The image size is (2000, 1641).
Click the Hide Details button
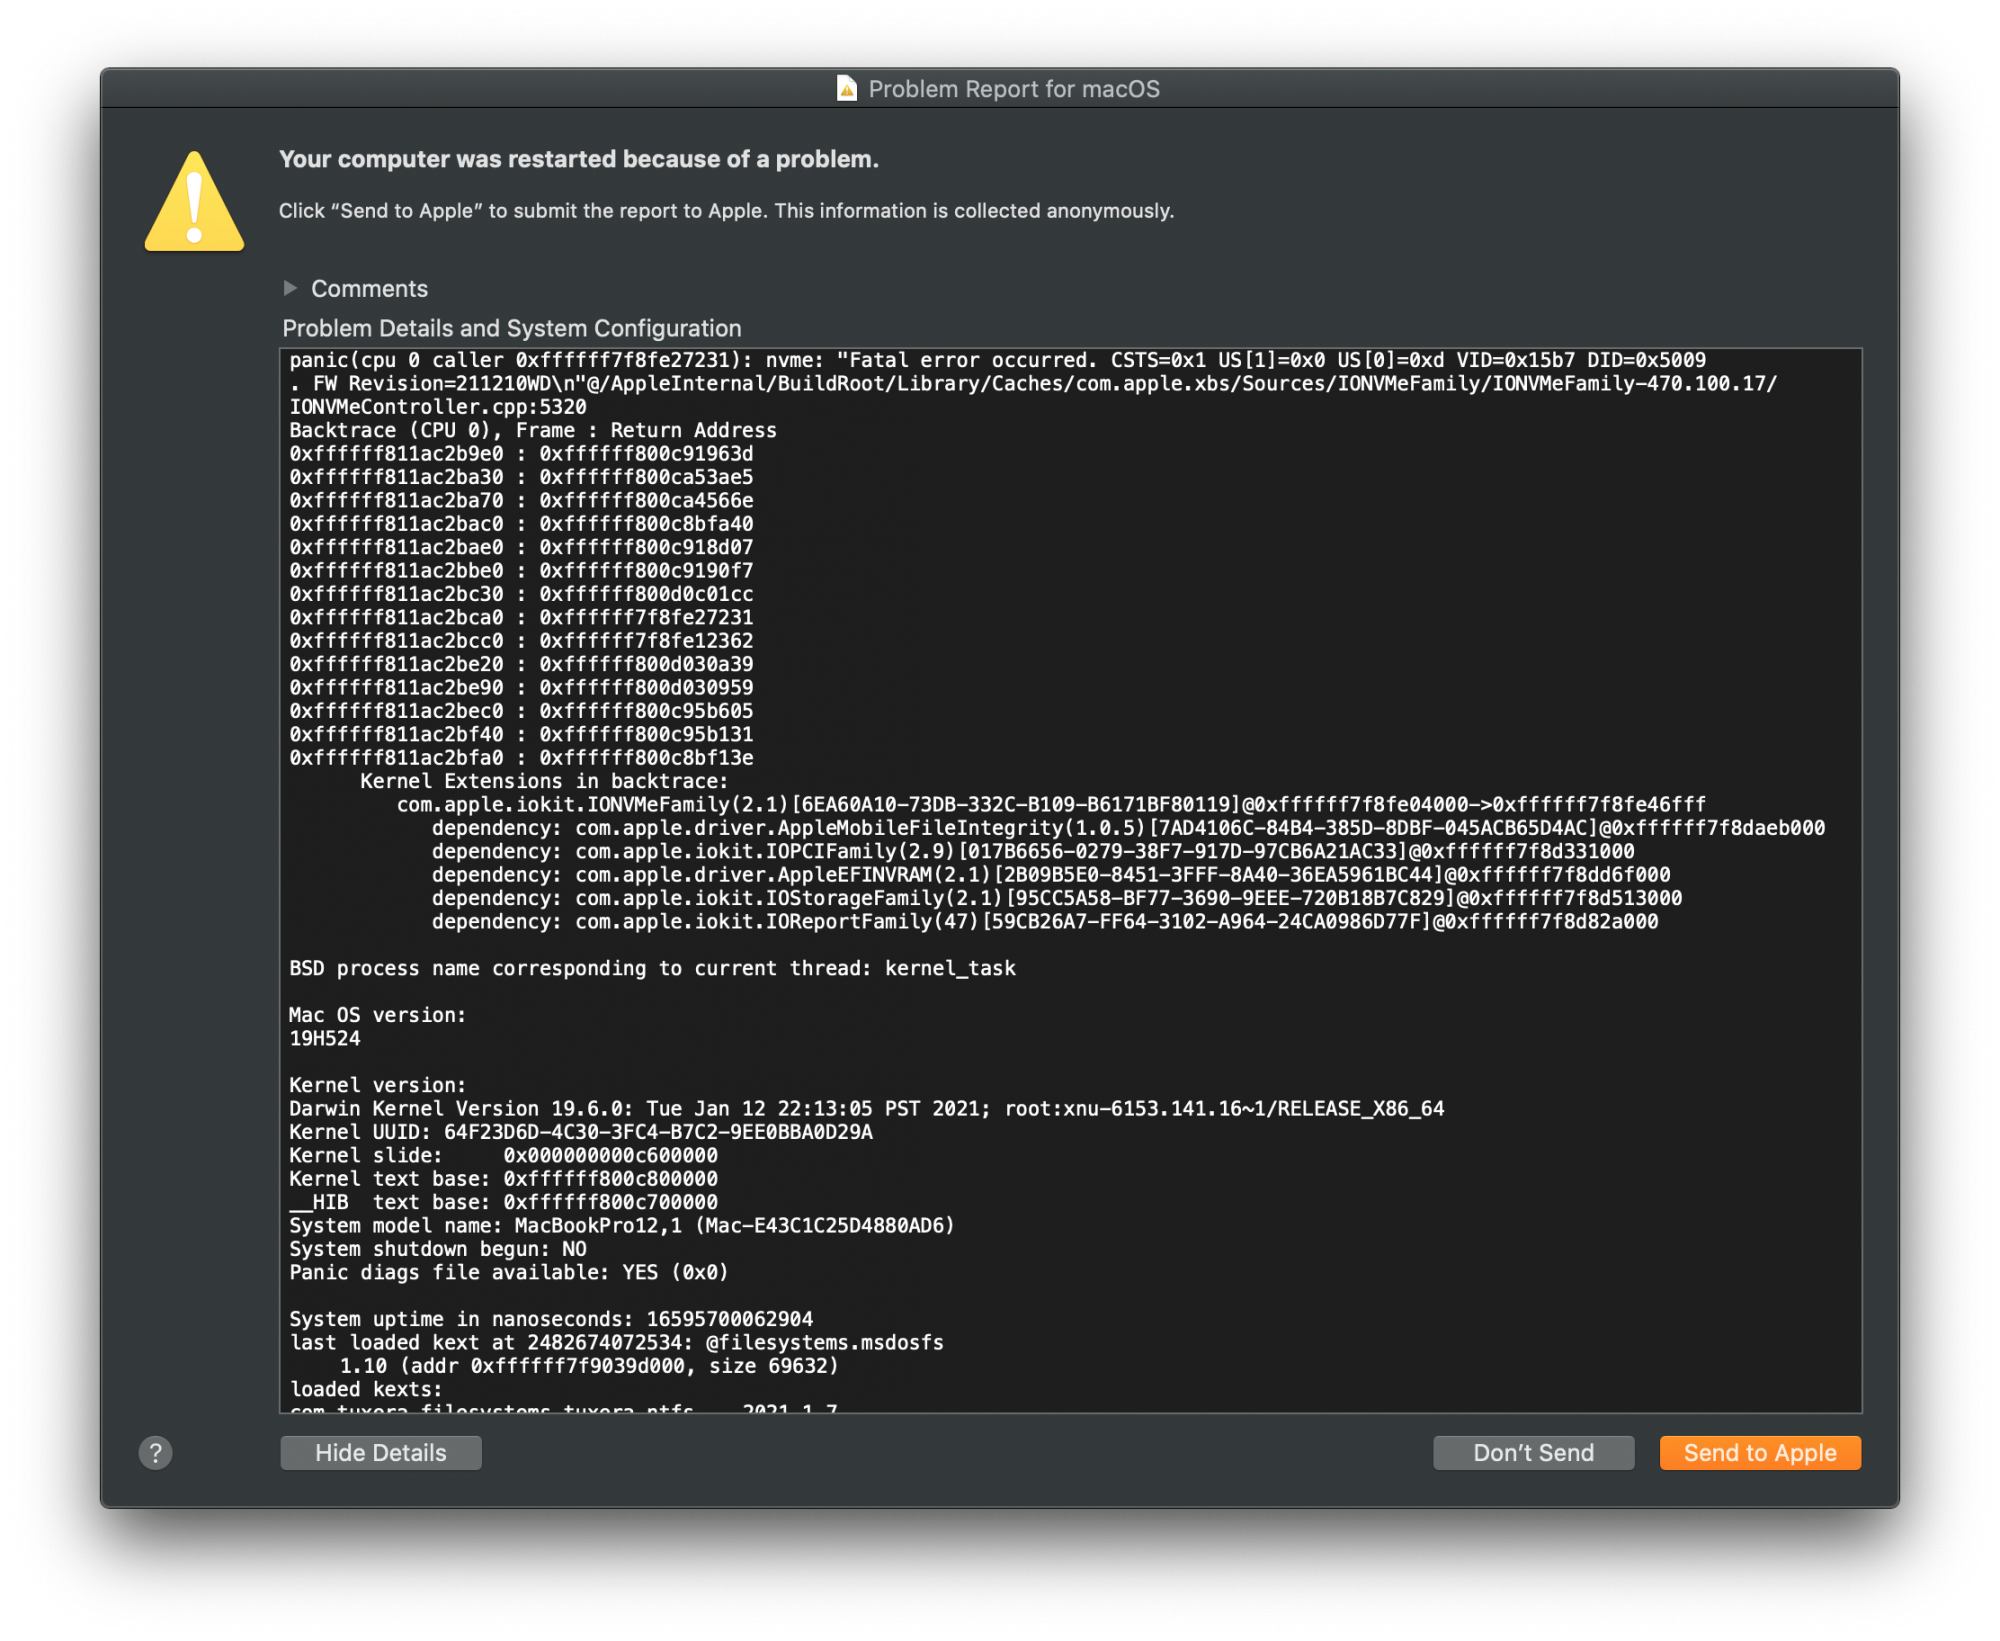(x=380, y=1452)
